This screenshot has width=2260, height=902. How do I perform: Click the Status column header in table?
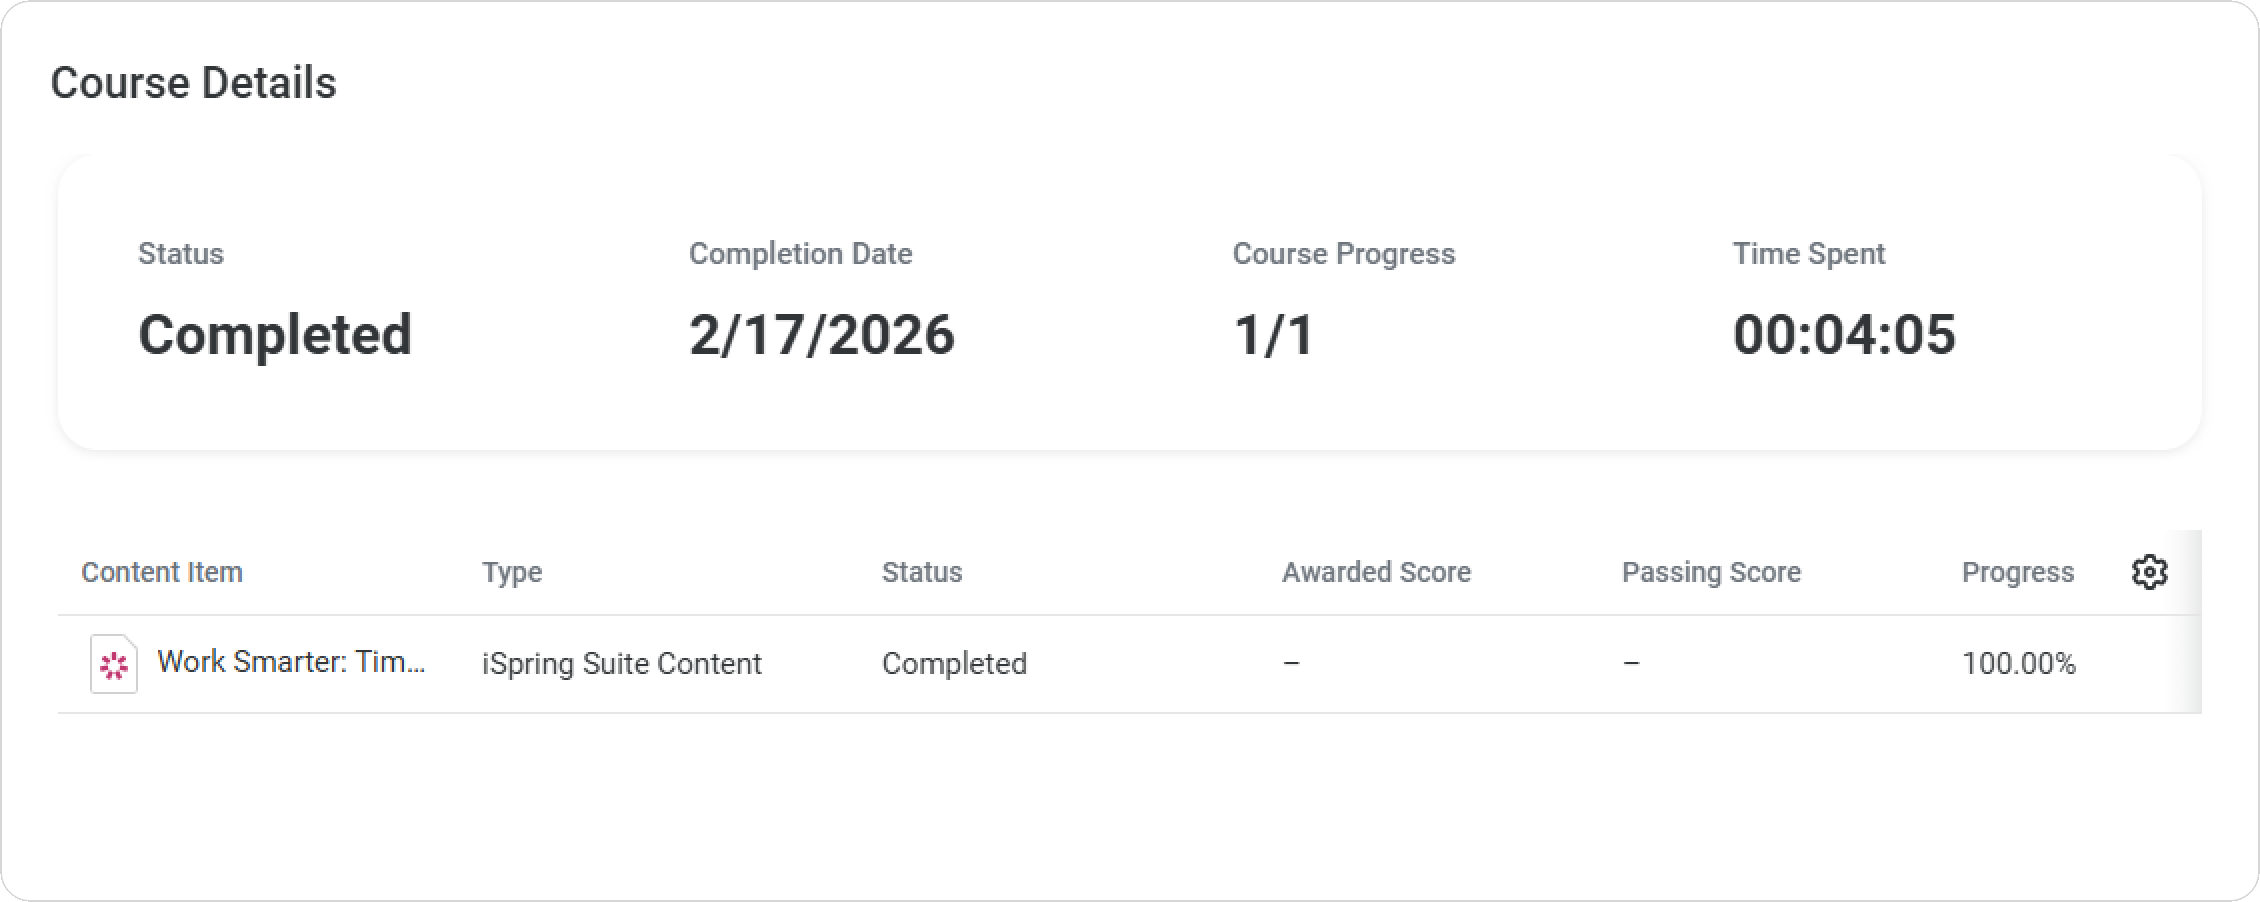point(922,572)
